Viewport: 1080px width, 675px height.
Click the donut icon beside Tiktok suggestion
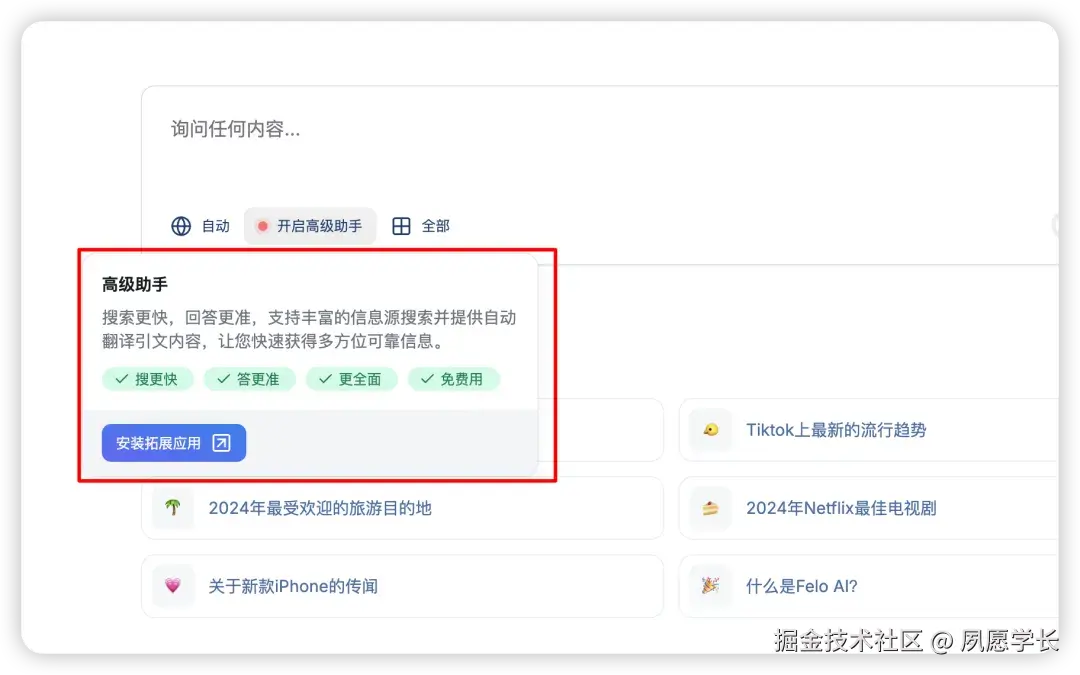coord(709,430)
